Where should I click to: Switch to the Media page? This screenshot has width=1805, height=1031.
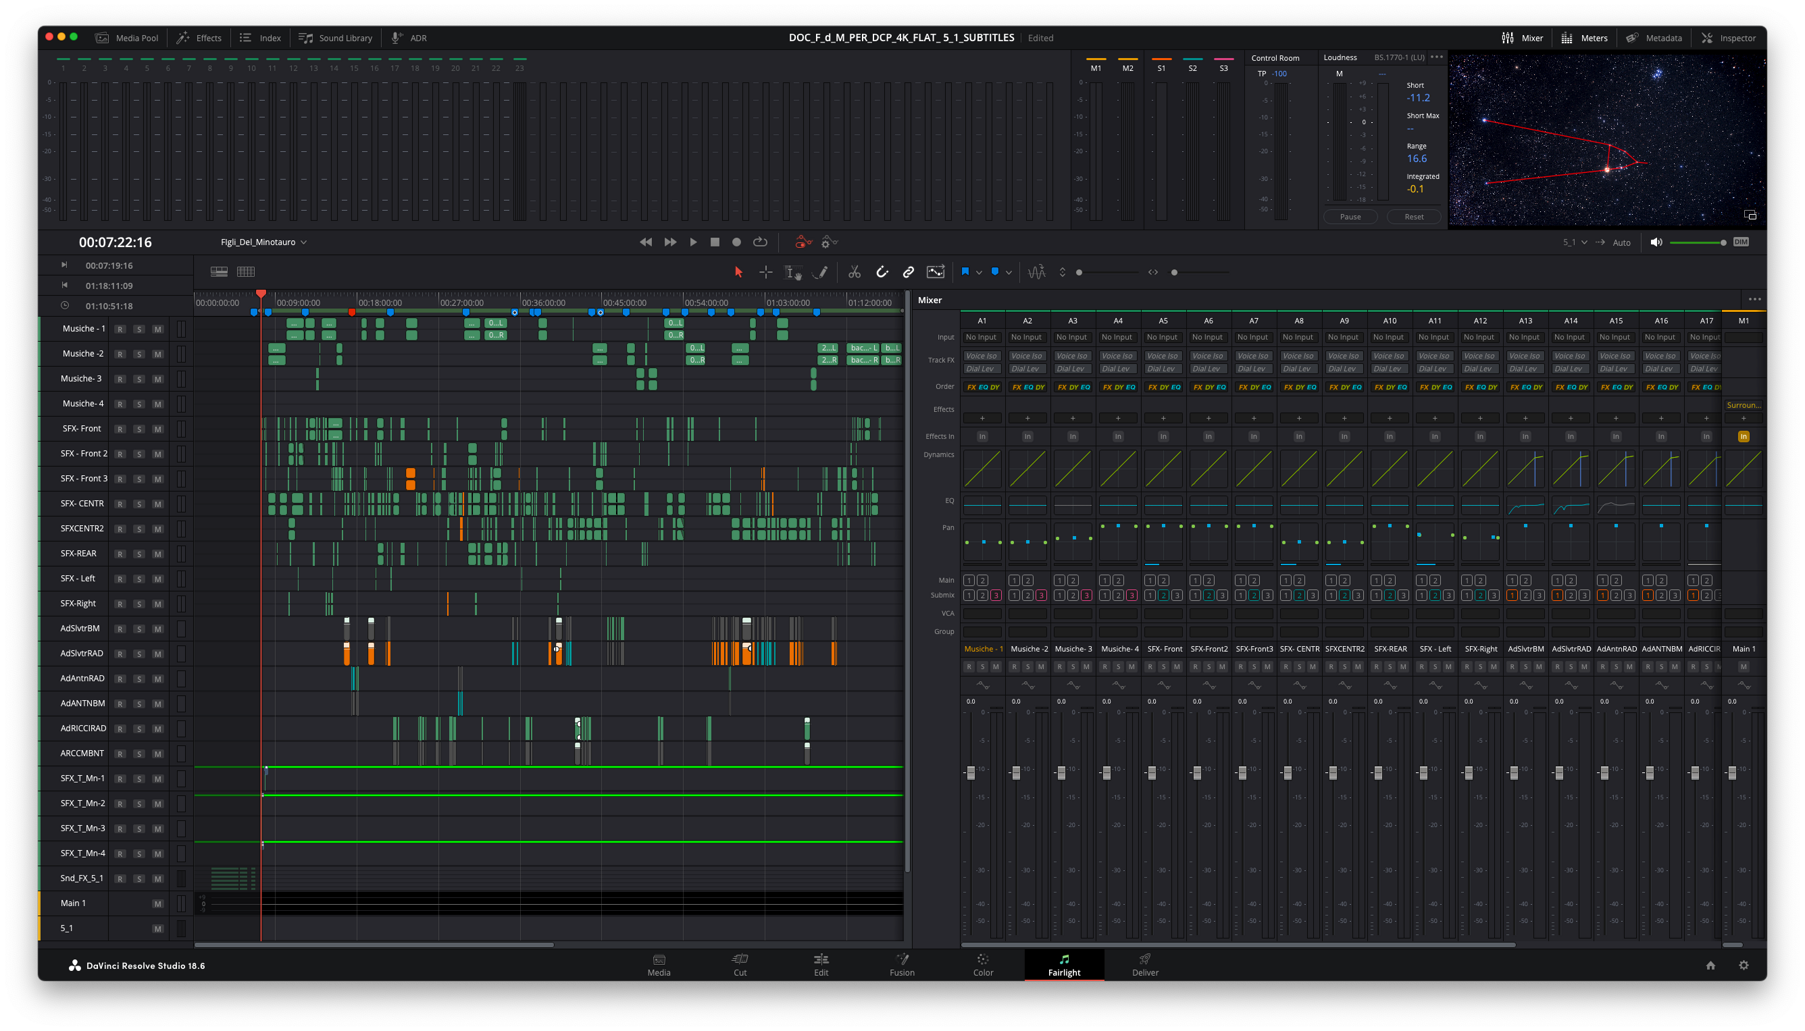pyautogui.click(x=659, y=965)
